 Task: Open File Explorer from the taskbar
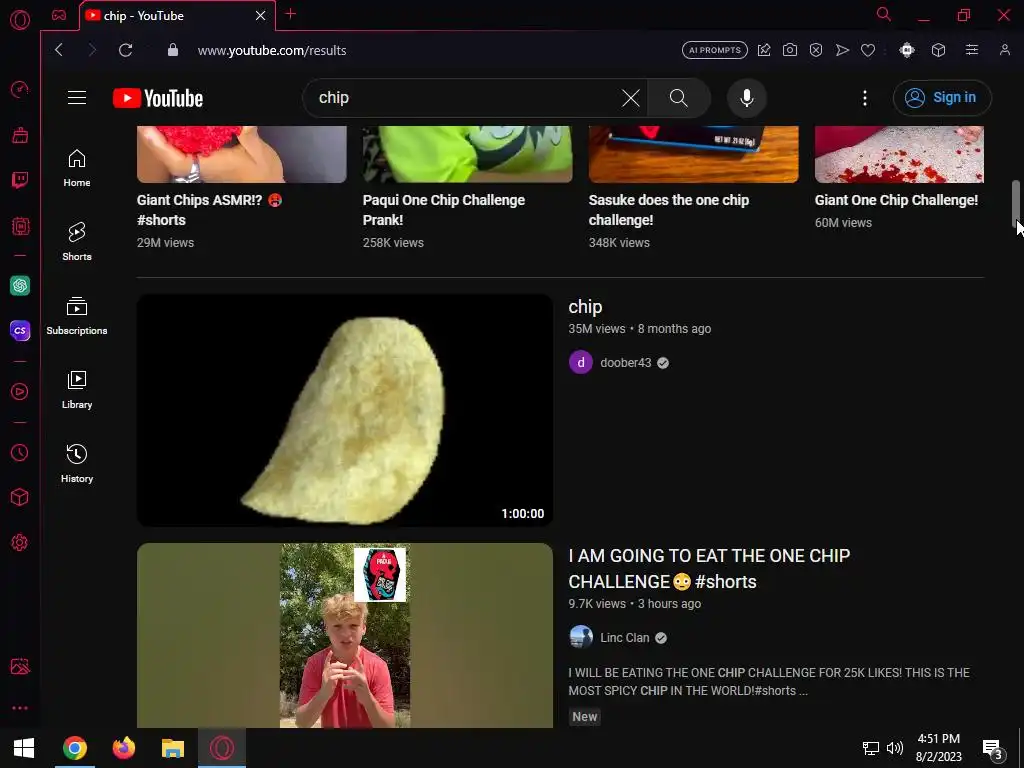(172, 748)
